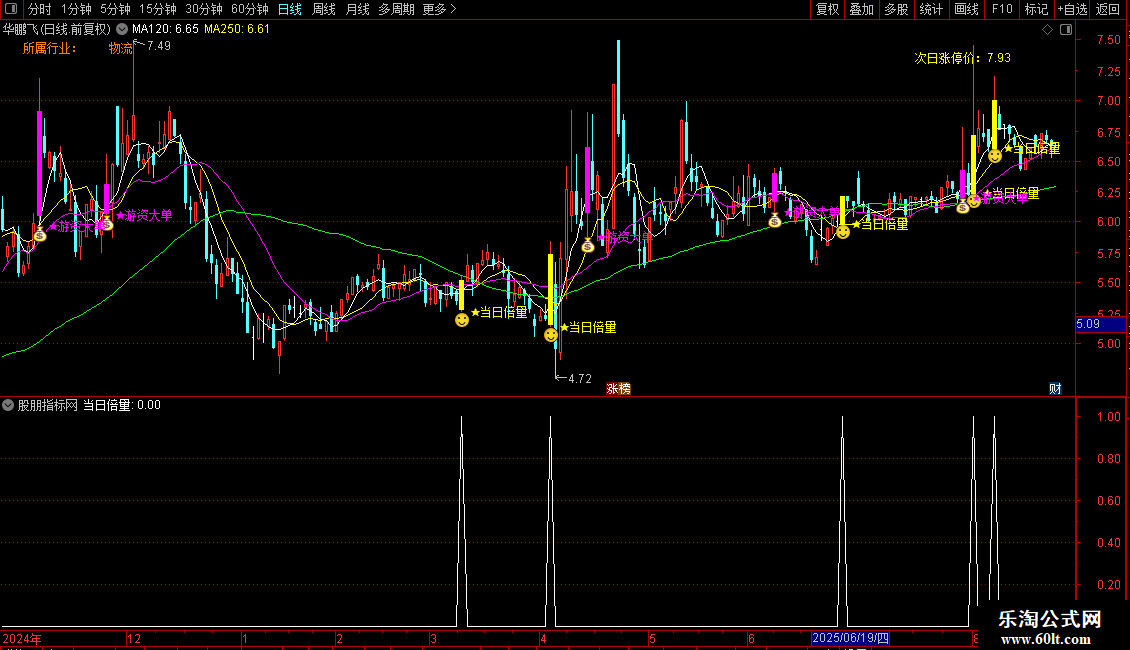
Task: Select the 60分钟 period
Action: click(250, 9)
